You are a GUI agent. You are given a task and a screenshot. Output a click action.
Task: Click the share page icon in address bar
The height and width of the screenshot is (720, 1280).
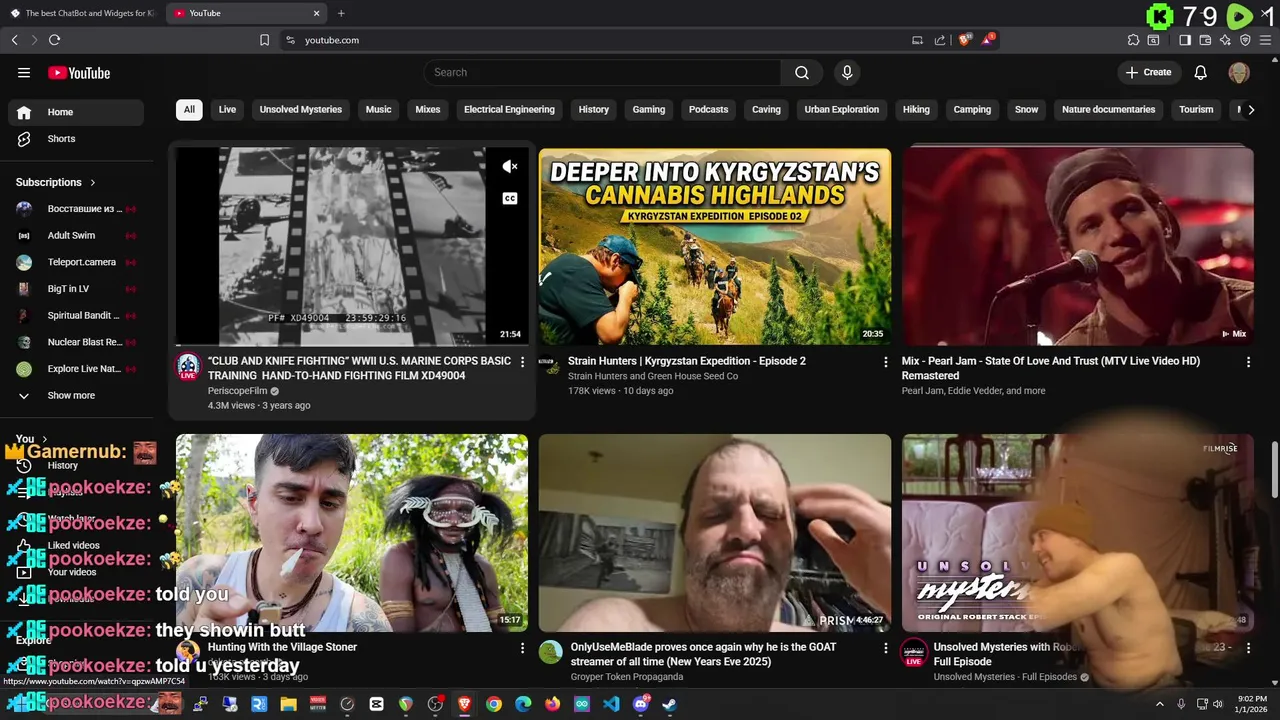click(x=940, y=40)
